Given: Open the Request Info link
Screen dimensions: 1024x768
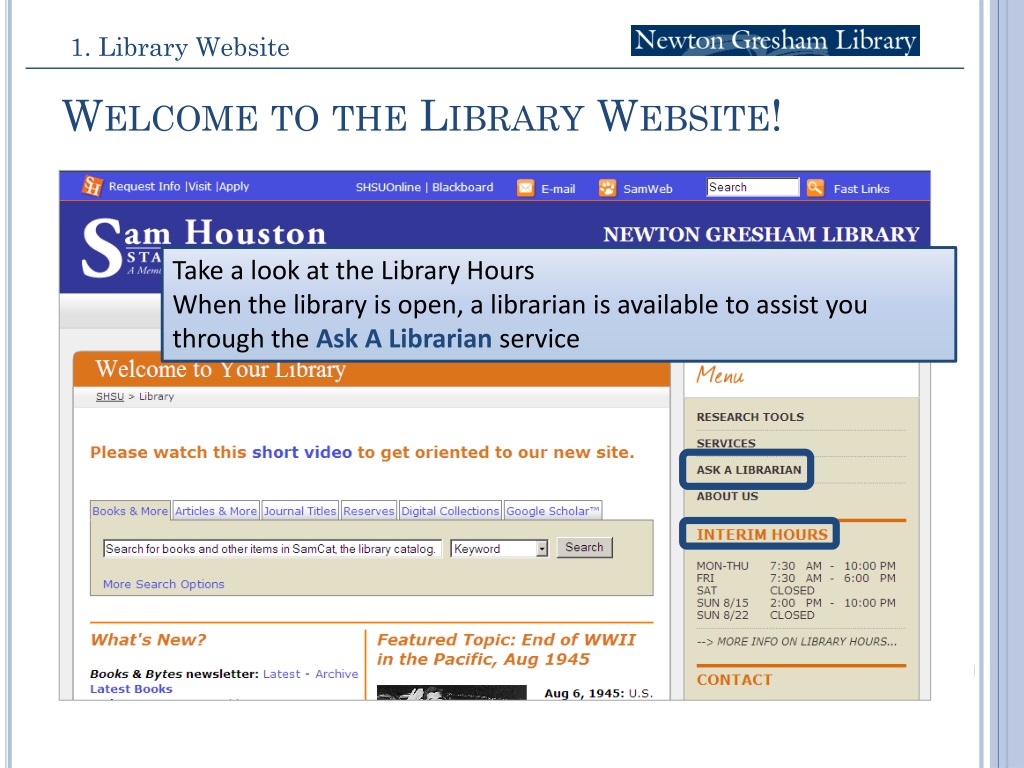Looking at the screenshot, I should (x=144, y=186).
